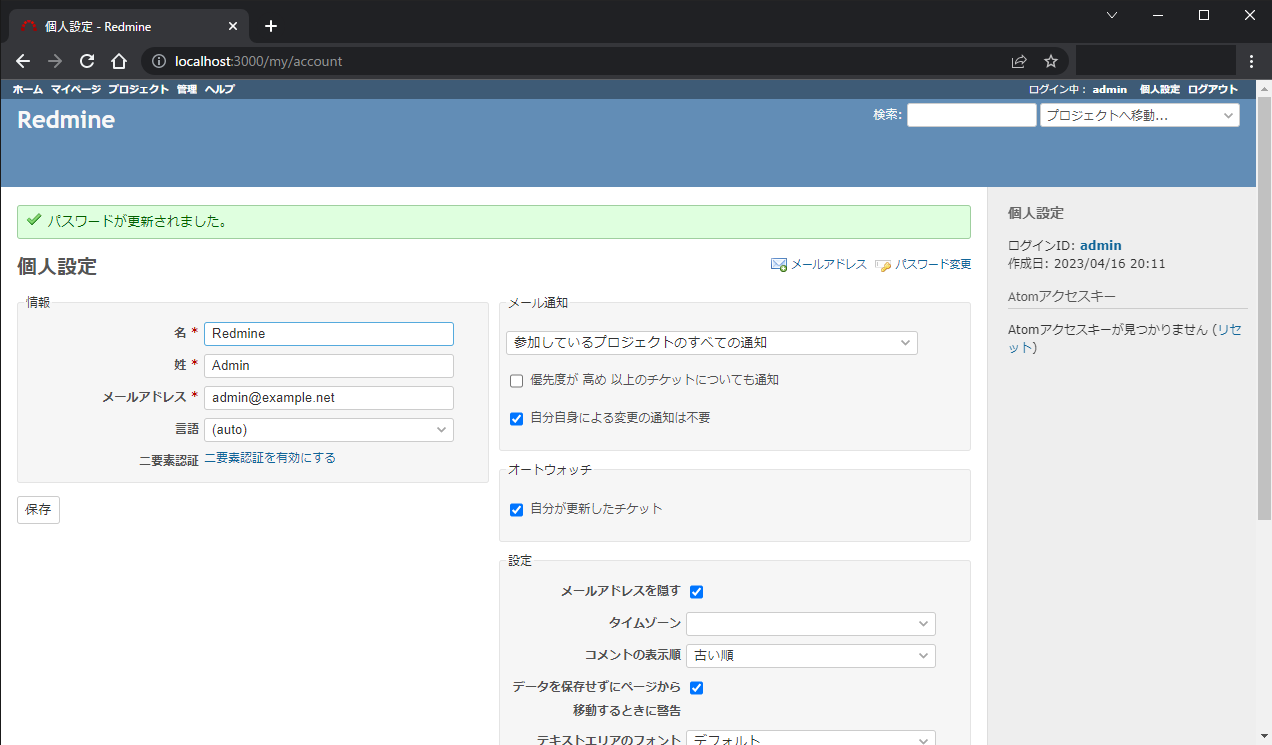Click the bookmark star in the address bar

pyautogui.click(x=1050, y=61)
